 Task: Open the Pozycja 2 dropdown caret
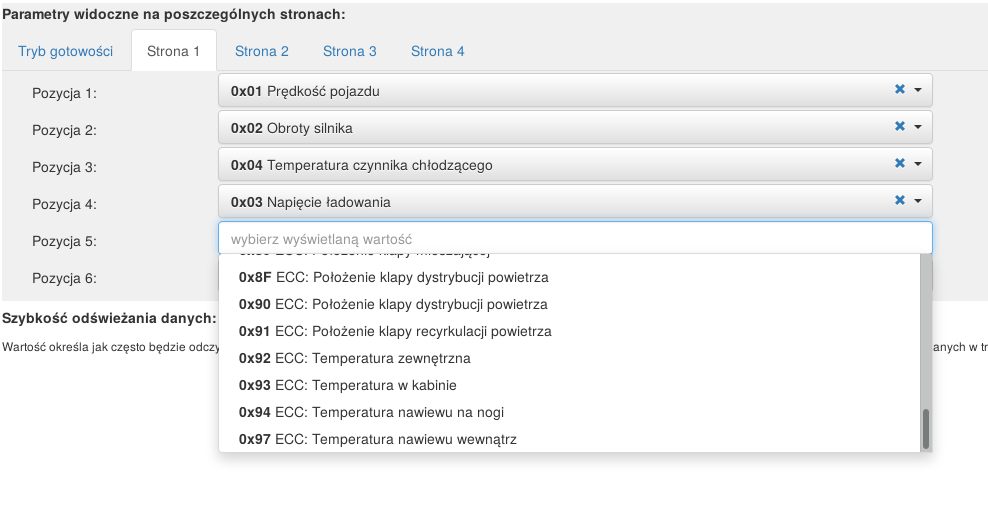point(918,128)
